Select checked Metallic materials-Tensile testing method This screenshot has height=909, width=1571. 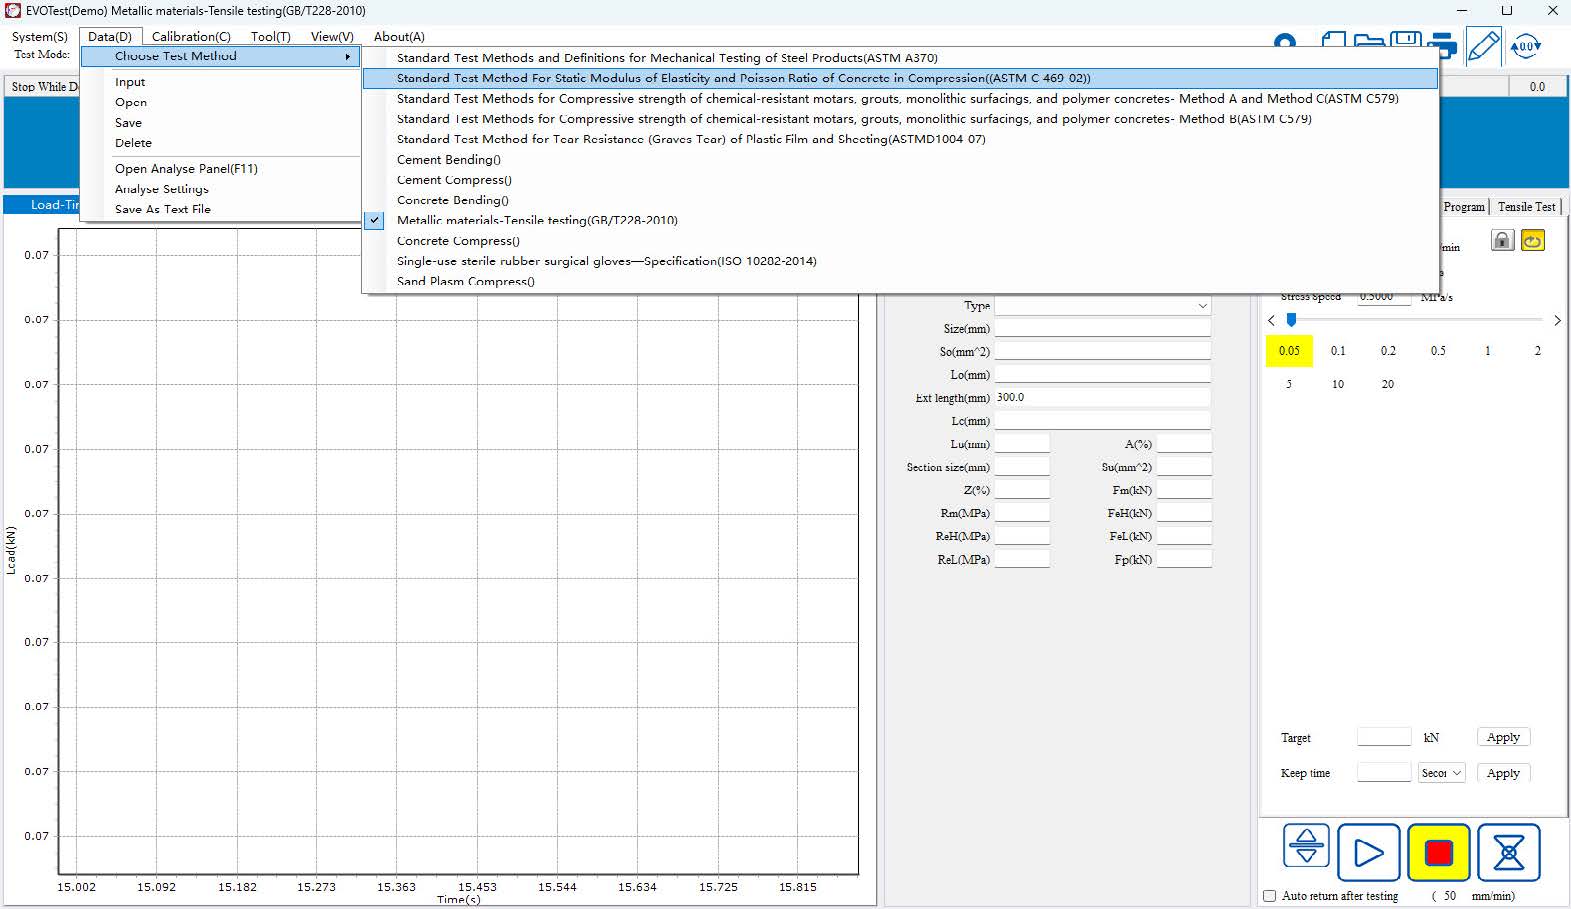pos(537,220)
